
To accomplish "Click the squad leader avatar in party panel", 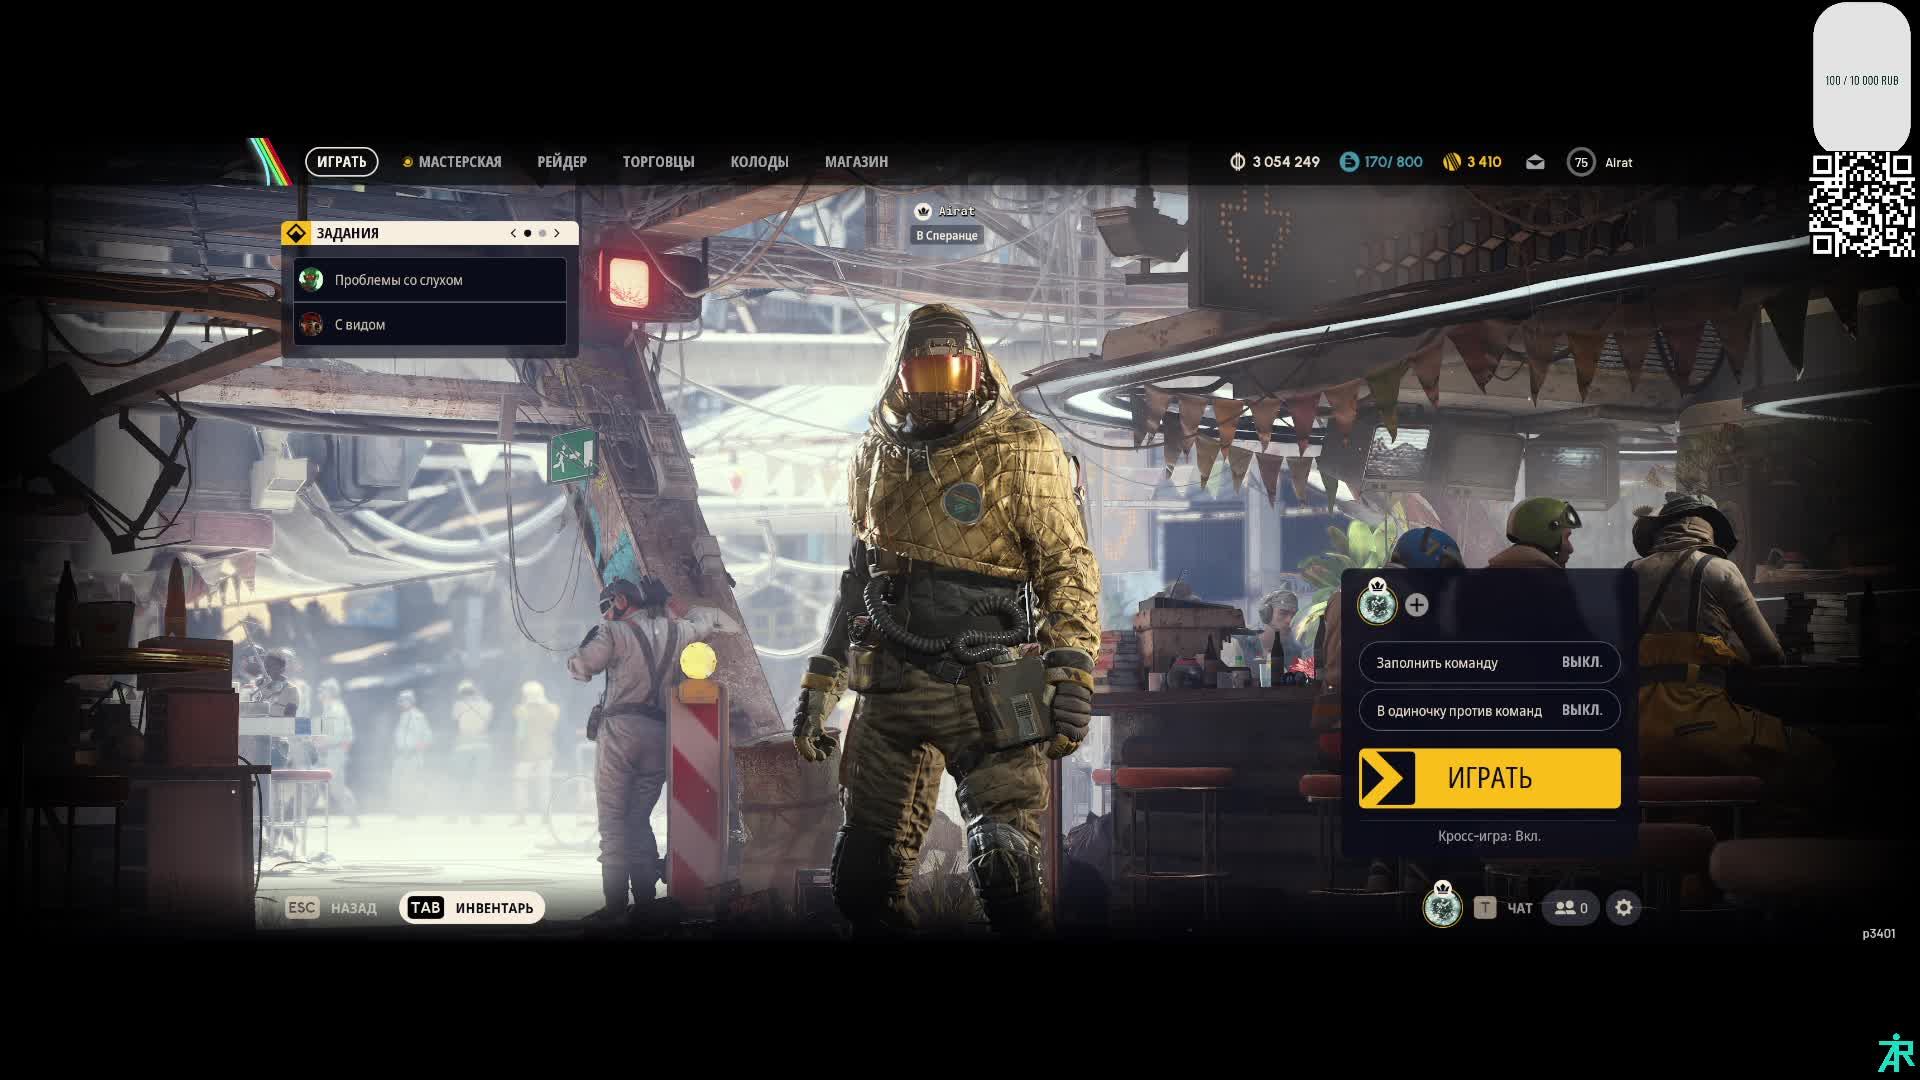I will [1377, 604].
